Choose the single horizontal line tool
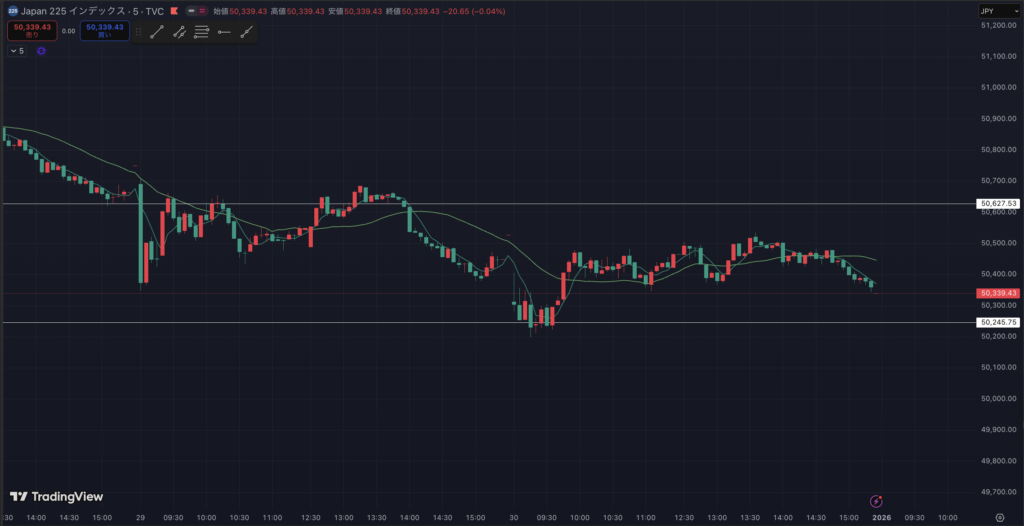This screenshot has width=1024, height=526. [223, 32]
